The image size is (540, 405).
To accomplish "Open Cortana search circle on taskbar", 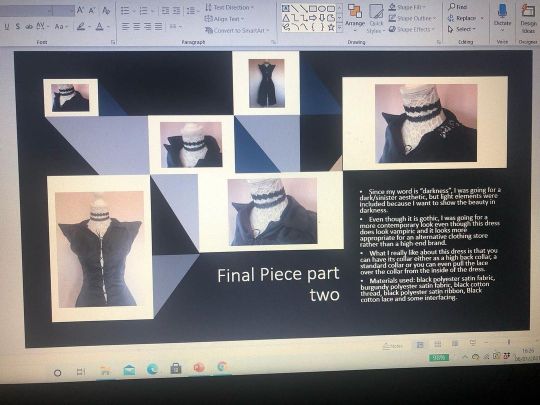I will pos(58,373).
